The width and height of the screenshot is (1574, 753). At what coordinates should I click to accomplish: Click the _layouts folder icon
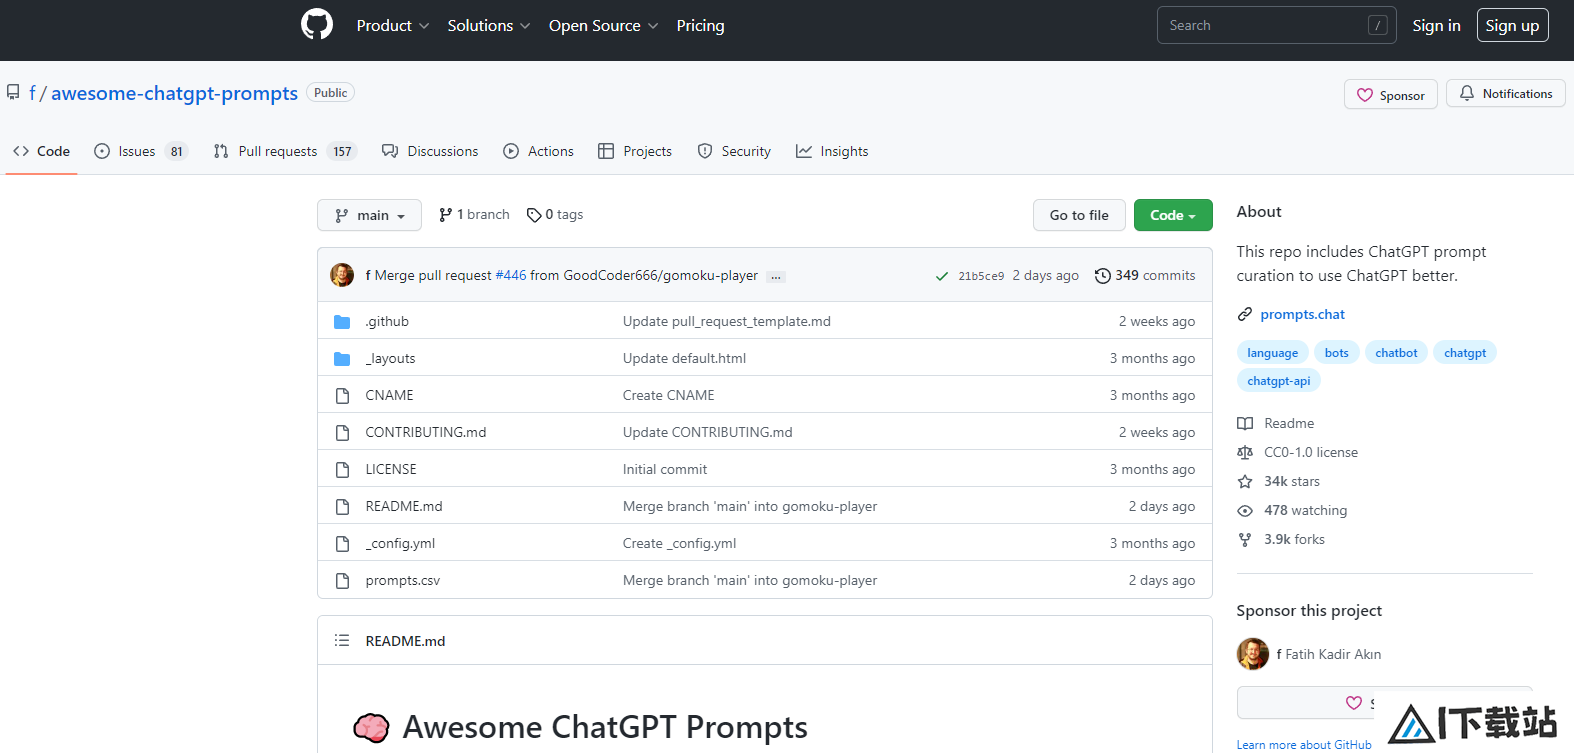(x=342, y=359)
